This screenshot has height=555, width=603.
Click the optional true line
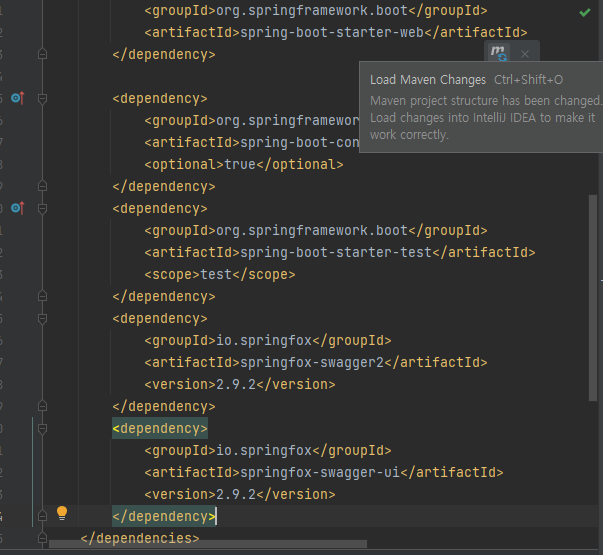pyautogui.click(x=244, y=165)
